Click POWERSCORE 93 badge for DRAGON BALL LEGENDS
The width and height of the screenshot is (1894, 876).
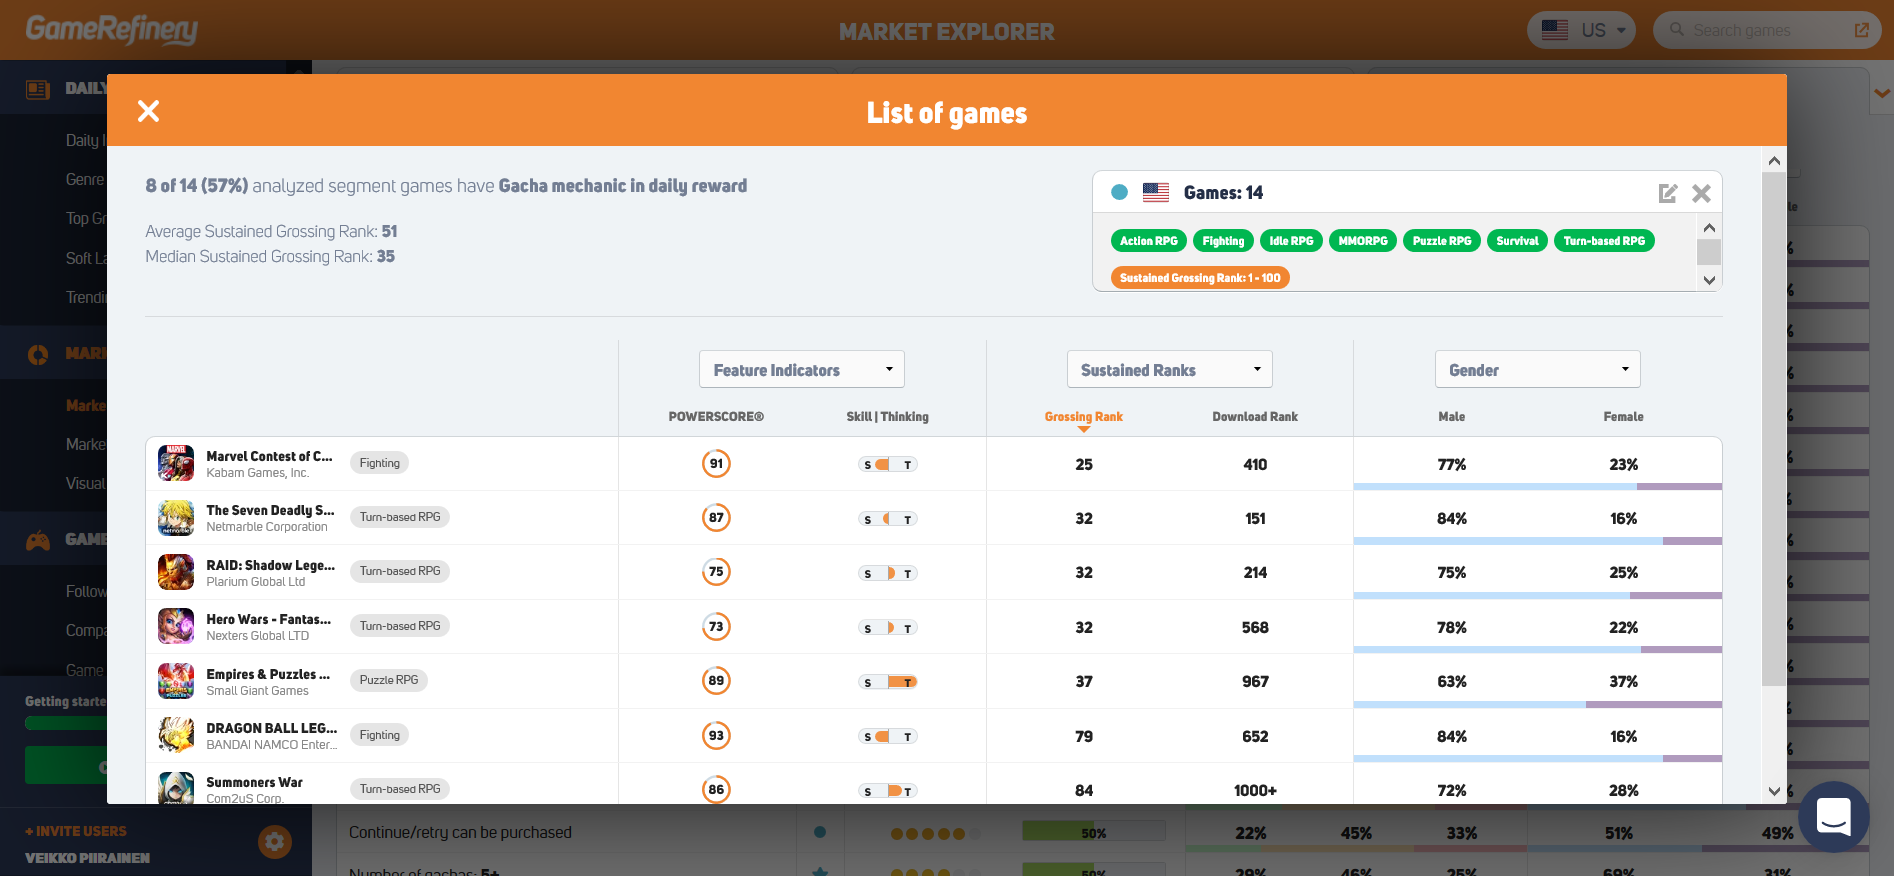tap(716, 736)
